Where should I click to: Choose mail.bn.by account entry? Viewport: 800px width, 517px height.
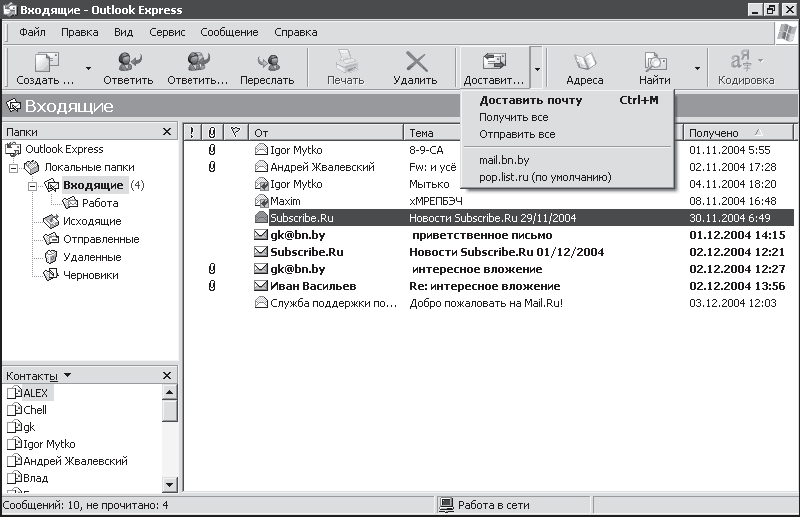pyautogui.click(x=567, y=160)
